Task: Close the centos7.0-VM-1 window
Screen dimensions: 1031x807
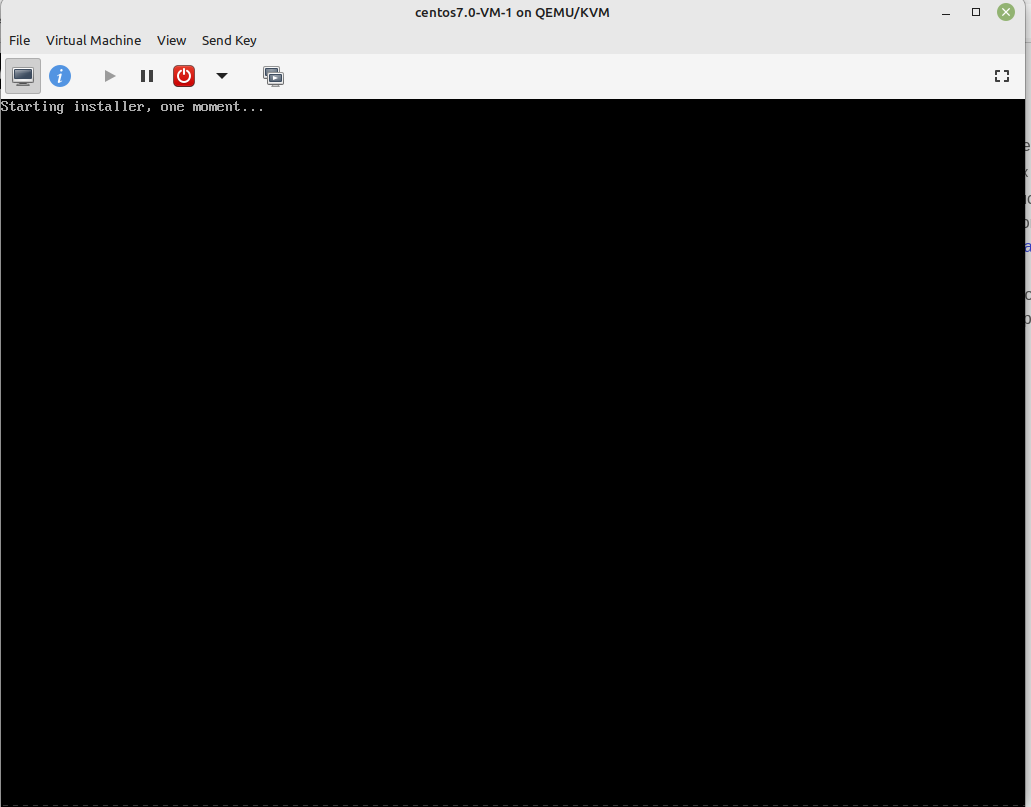Action: tap(1006, 12)
